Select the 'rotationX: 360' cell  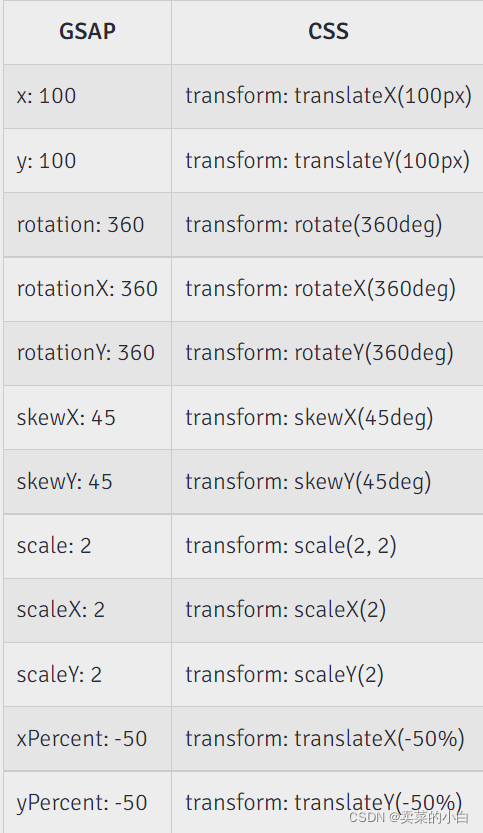(87, 289)
